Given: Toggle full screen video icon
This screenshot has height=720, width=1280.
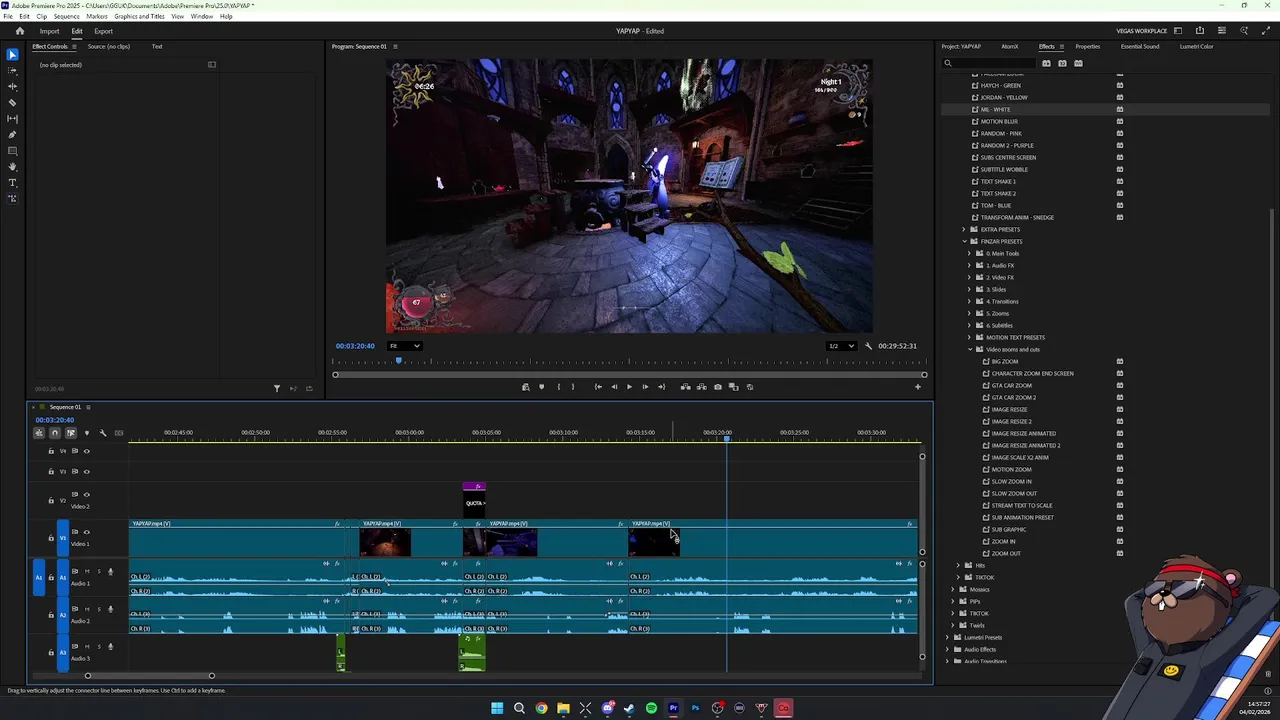Looking at the screenshot, I should click(x=1264, y=31).
